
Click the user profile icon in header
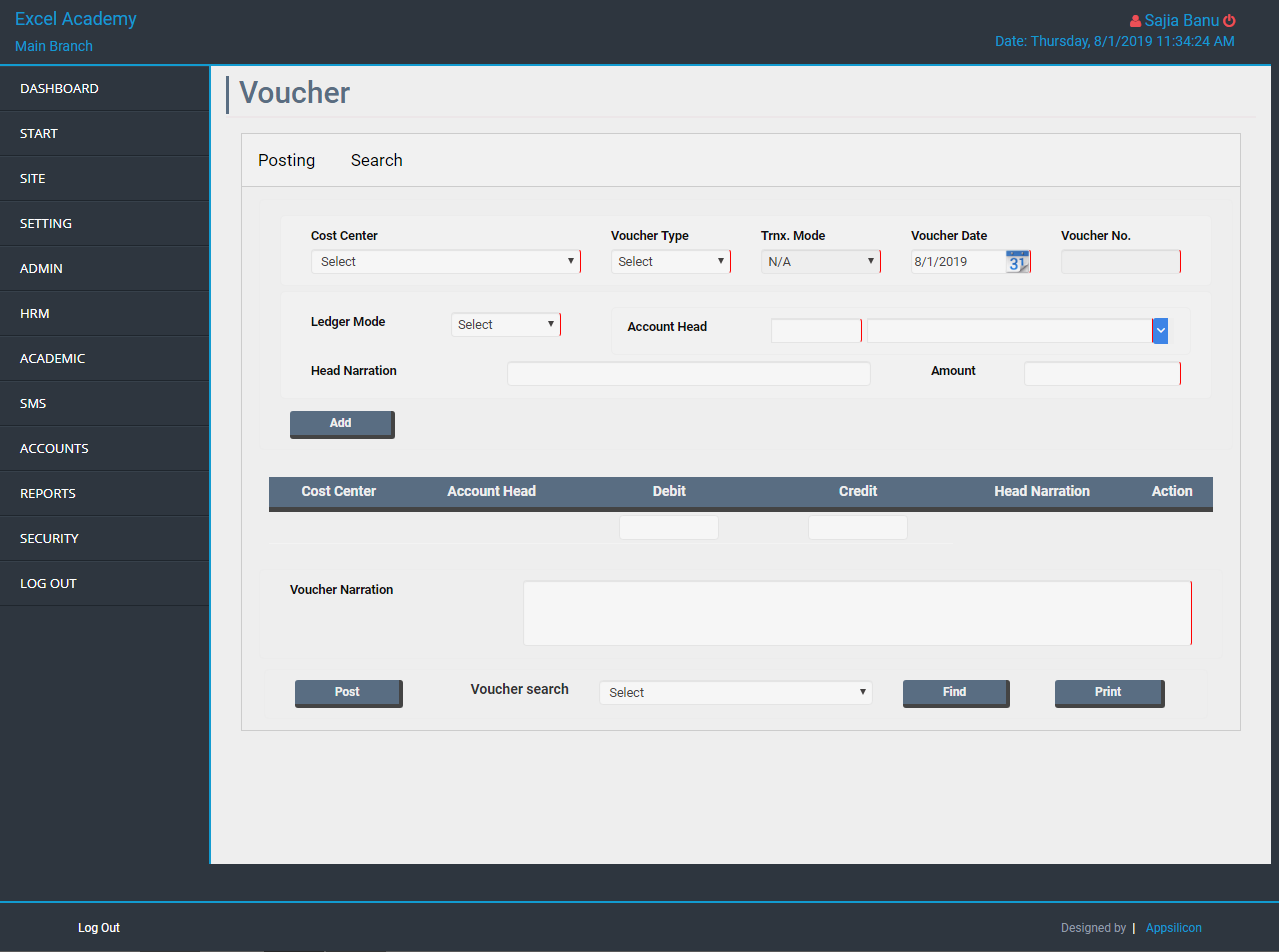[x=1135, y=21]
